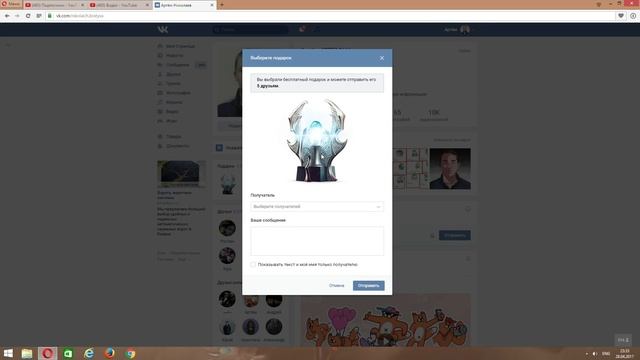This screenshot has height=360, width=640.
Task: Open Музыка in the left sidebar
Action: pos(170,102)
